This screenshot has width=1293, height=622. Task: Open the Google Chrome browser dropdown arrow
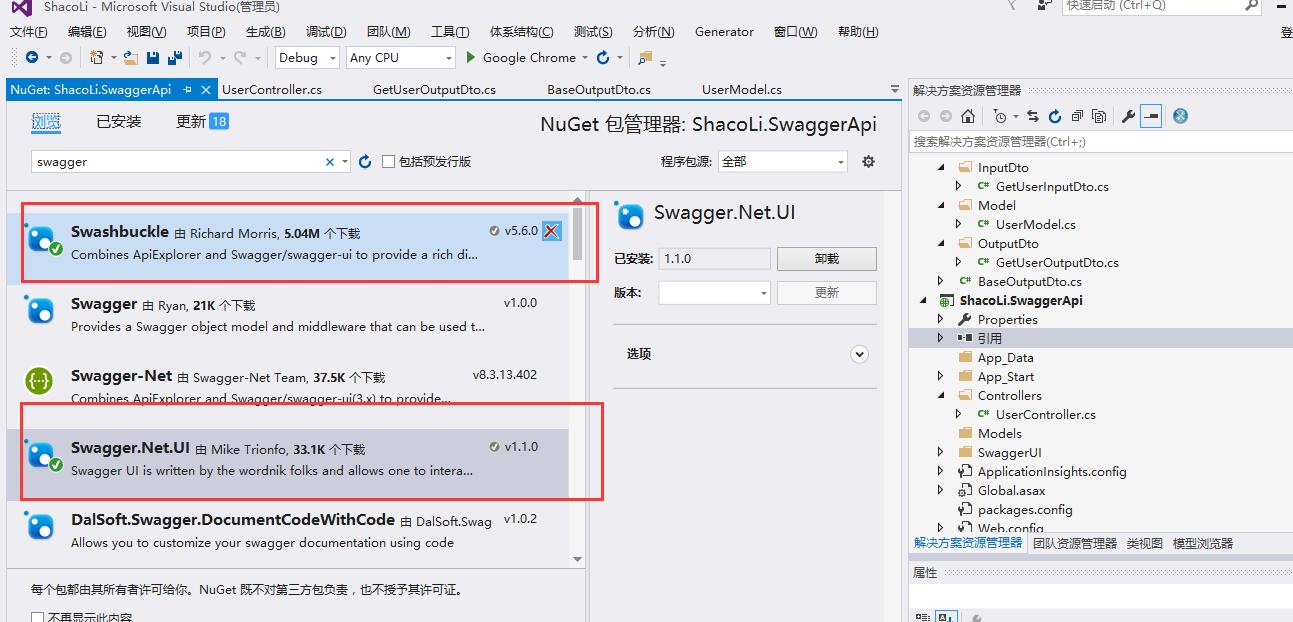click(x=583, y=58)
